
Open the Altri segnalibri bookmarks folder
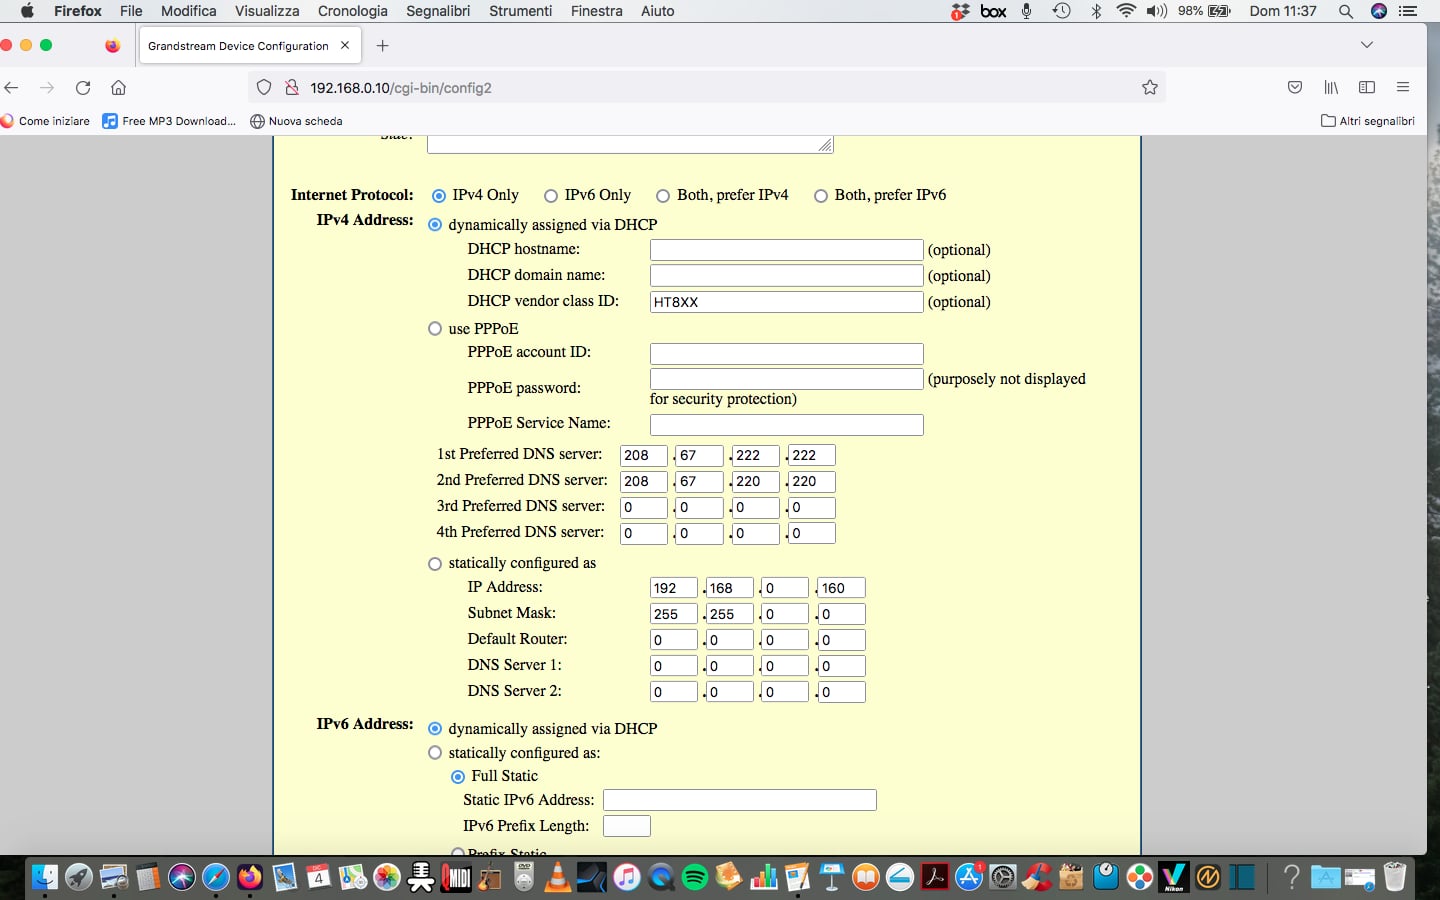1367,121
